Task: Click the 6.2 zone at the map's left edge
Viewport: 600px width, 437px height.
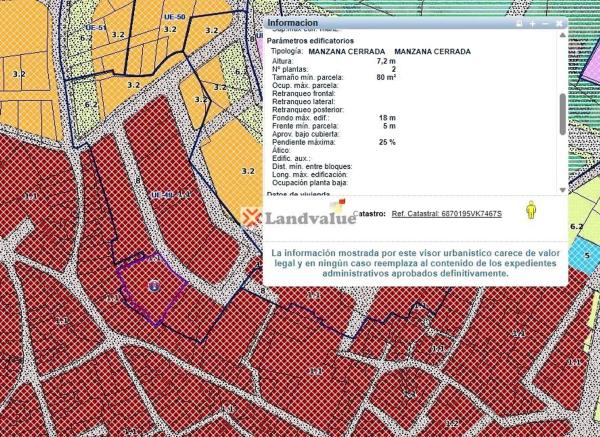Action: (x=91, y=103)
